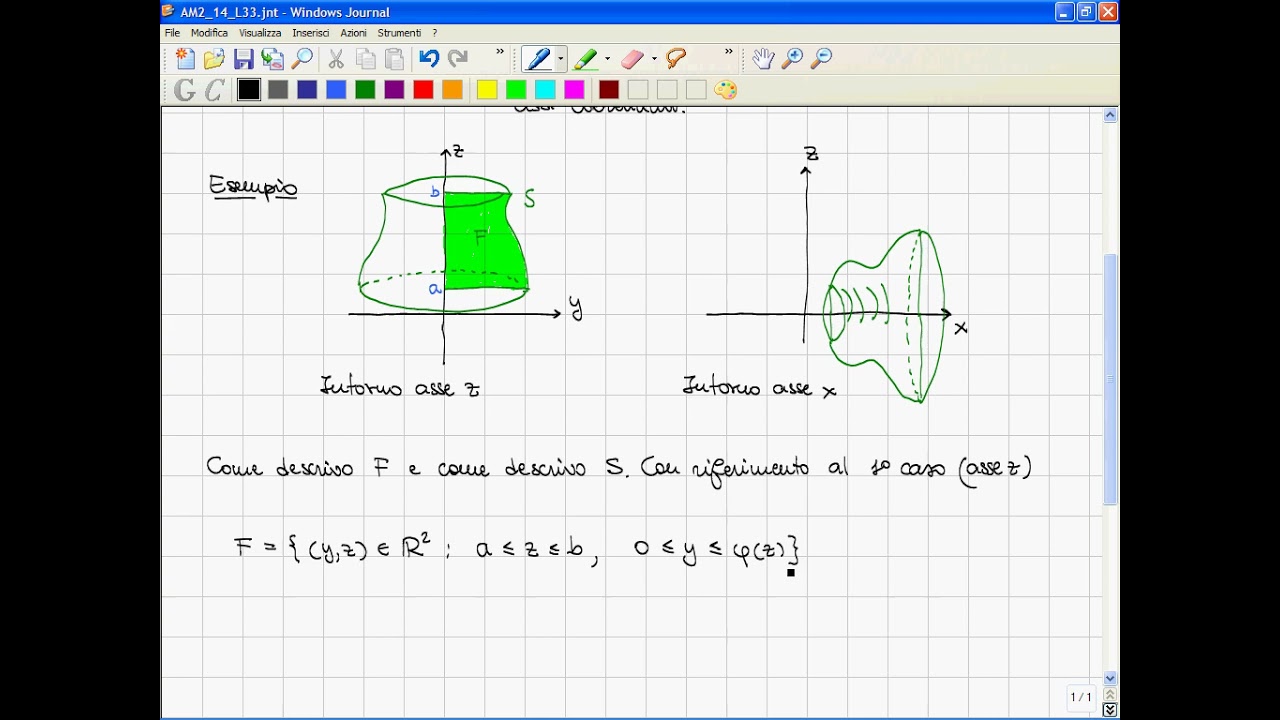
Task: Click the vertical scrollbar up arrow
Action: pos(1110,116)
